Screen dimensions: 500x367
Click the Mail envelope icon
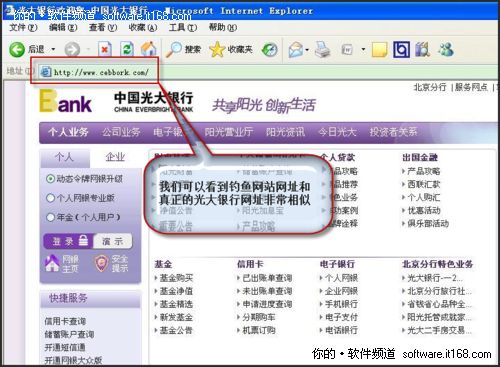[296, 50]
